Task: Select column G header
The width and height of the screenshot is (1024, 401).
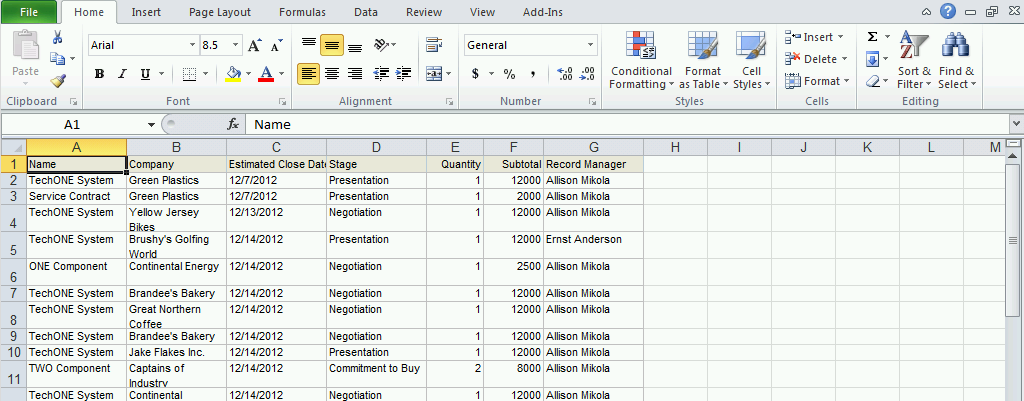Action: tap(593, 148)
